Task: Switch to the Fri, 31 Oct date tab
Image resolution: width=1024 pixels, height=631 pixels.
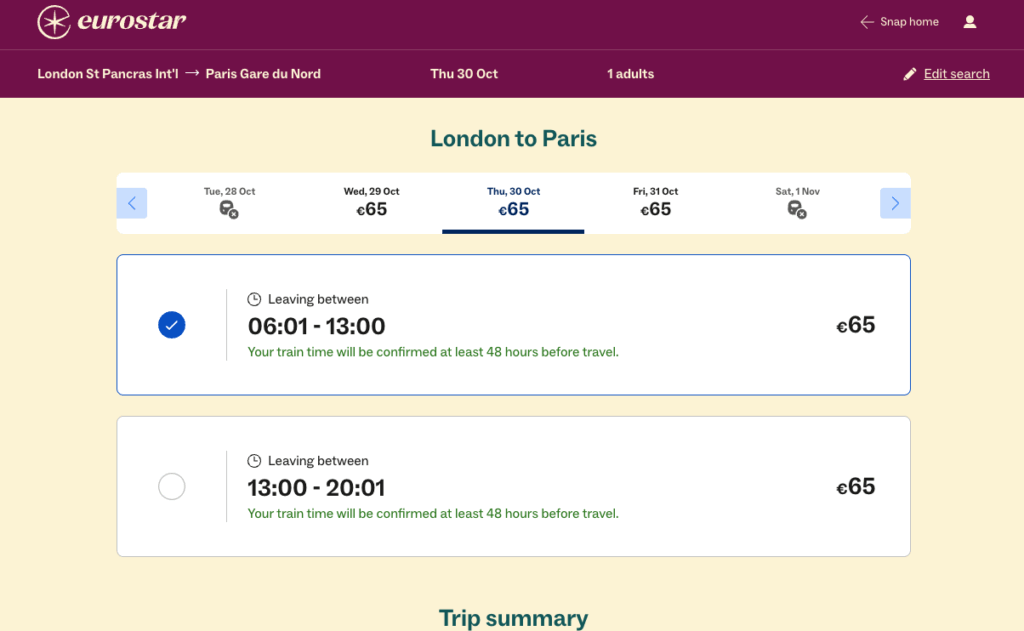Action: click(655, 202)
